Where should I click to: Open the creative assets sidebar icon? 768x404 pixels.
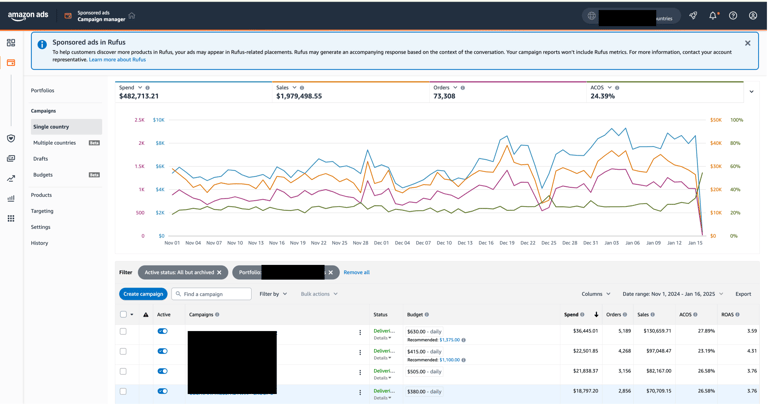pos(11,159)
